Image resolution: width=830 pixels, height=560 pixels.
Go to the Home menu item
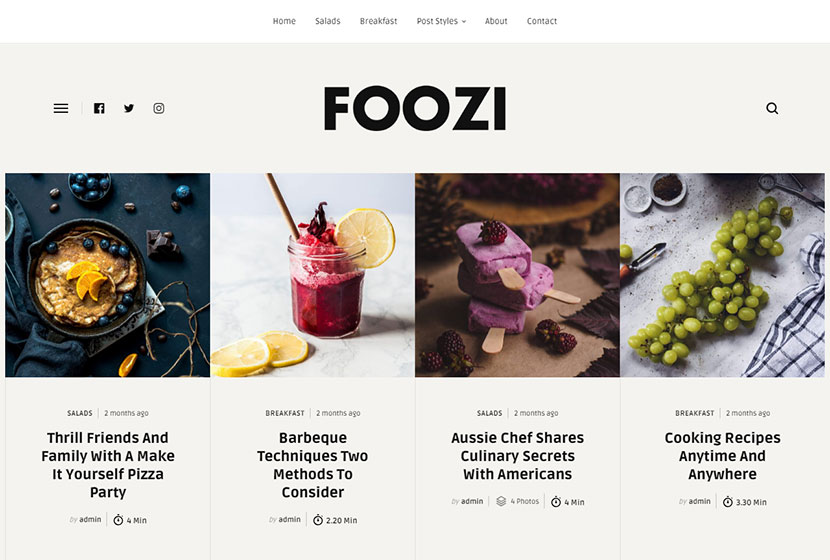coord(284,21)
